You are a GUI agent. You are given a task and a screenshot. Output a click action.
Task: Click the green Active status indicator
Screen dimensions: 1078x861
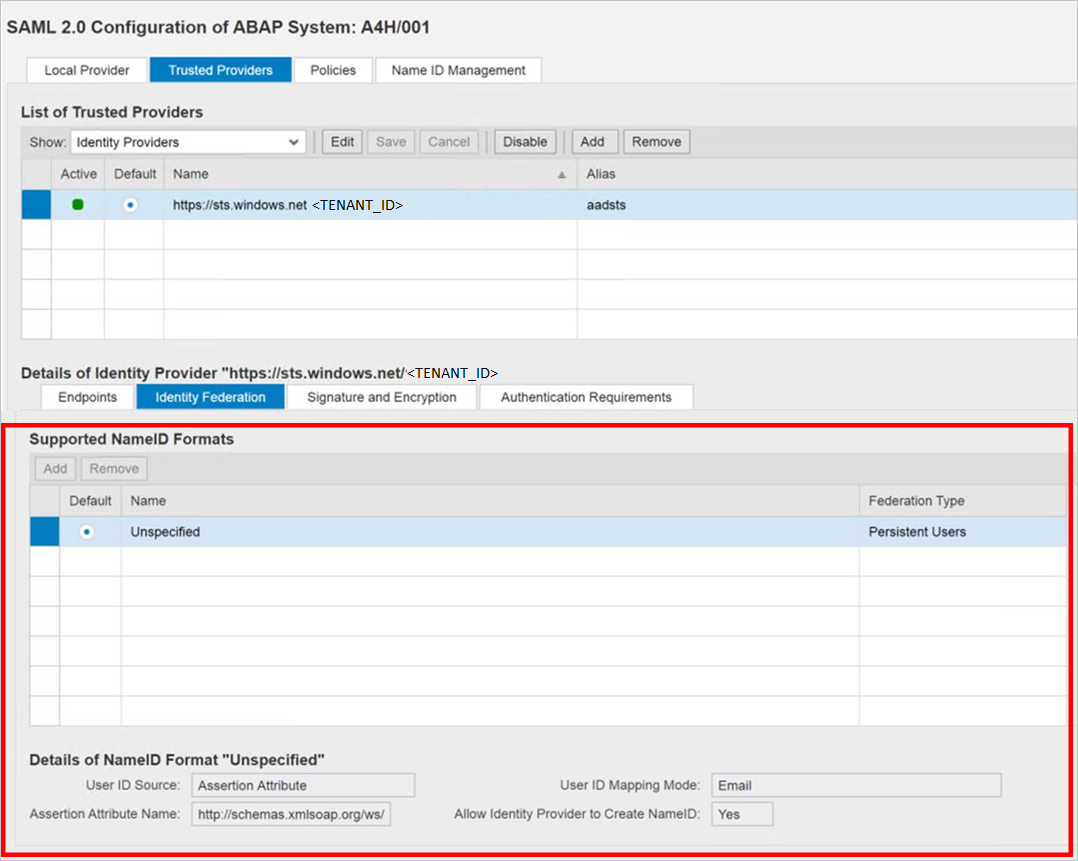[x=78, y=204]
